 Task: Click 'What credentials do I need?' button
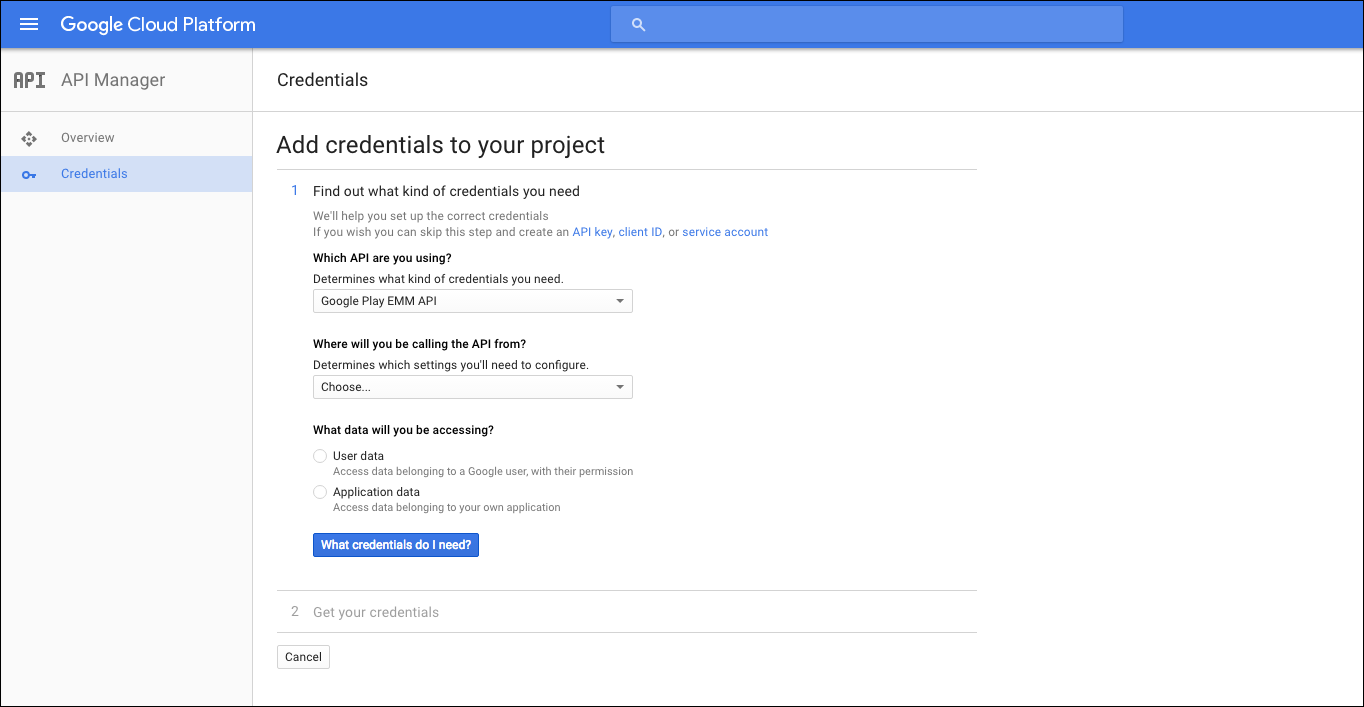coord(396,545)
